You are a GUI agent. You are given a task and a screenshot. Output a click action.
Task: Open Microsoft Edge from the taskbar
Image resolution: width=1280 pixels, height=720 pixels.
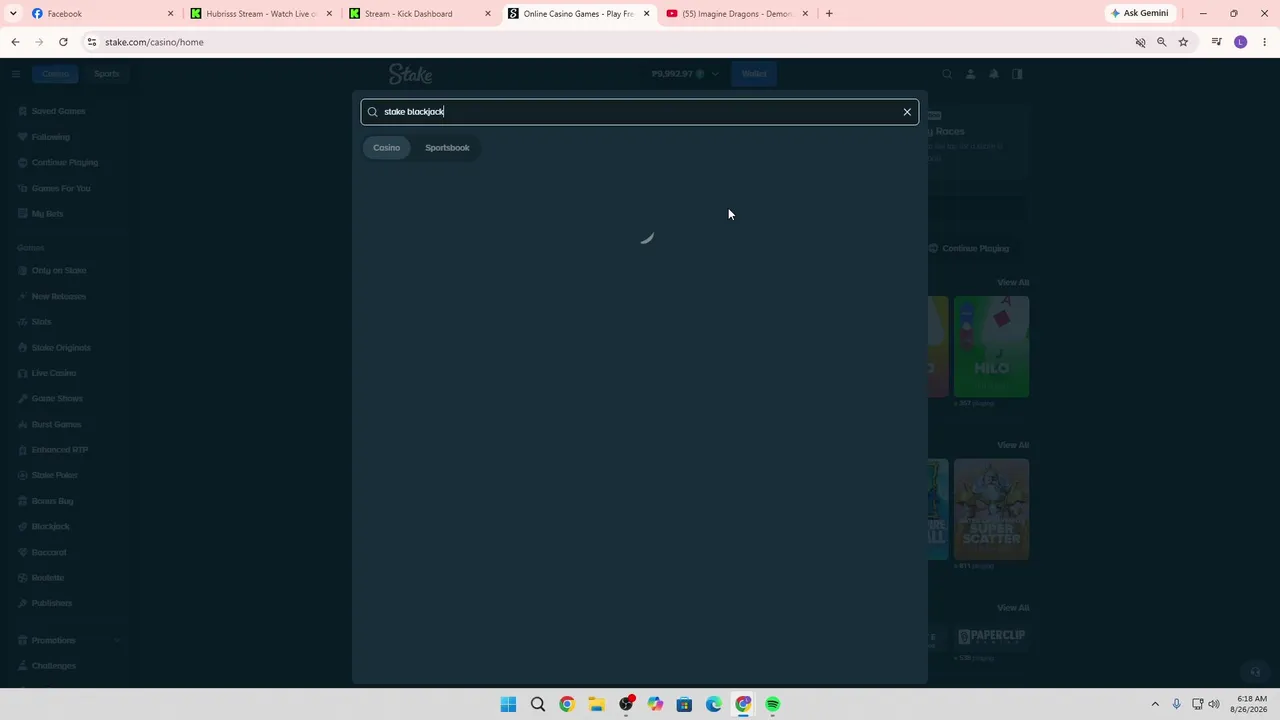point(714,704)
